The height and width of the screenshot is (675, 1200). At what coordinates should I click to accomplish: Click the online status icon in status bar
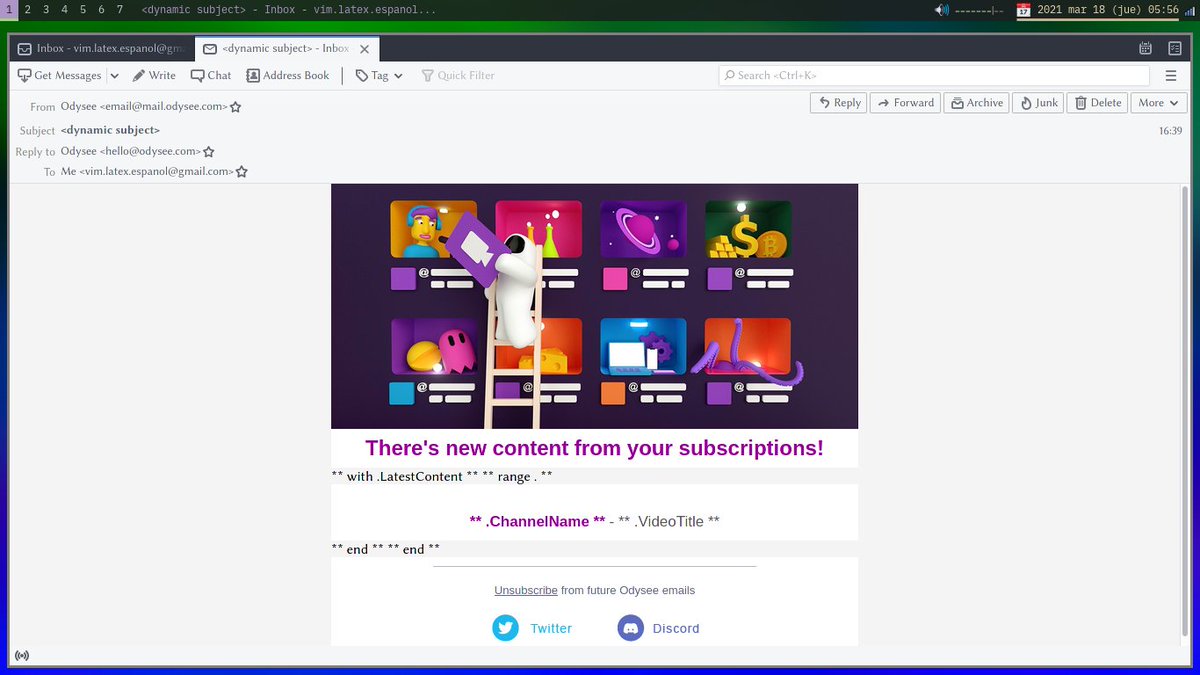[x=22, y=656]
